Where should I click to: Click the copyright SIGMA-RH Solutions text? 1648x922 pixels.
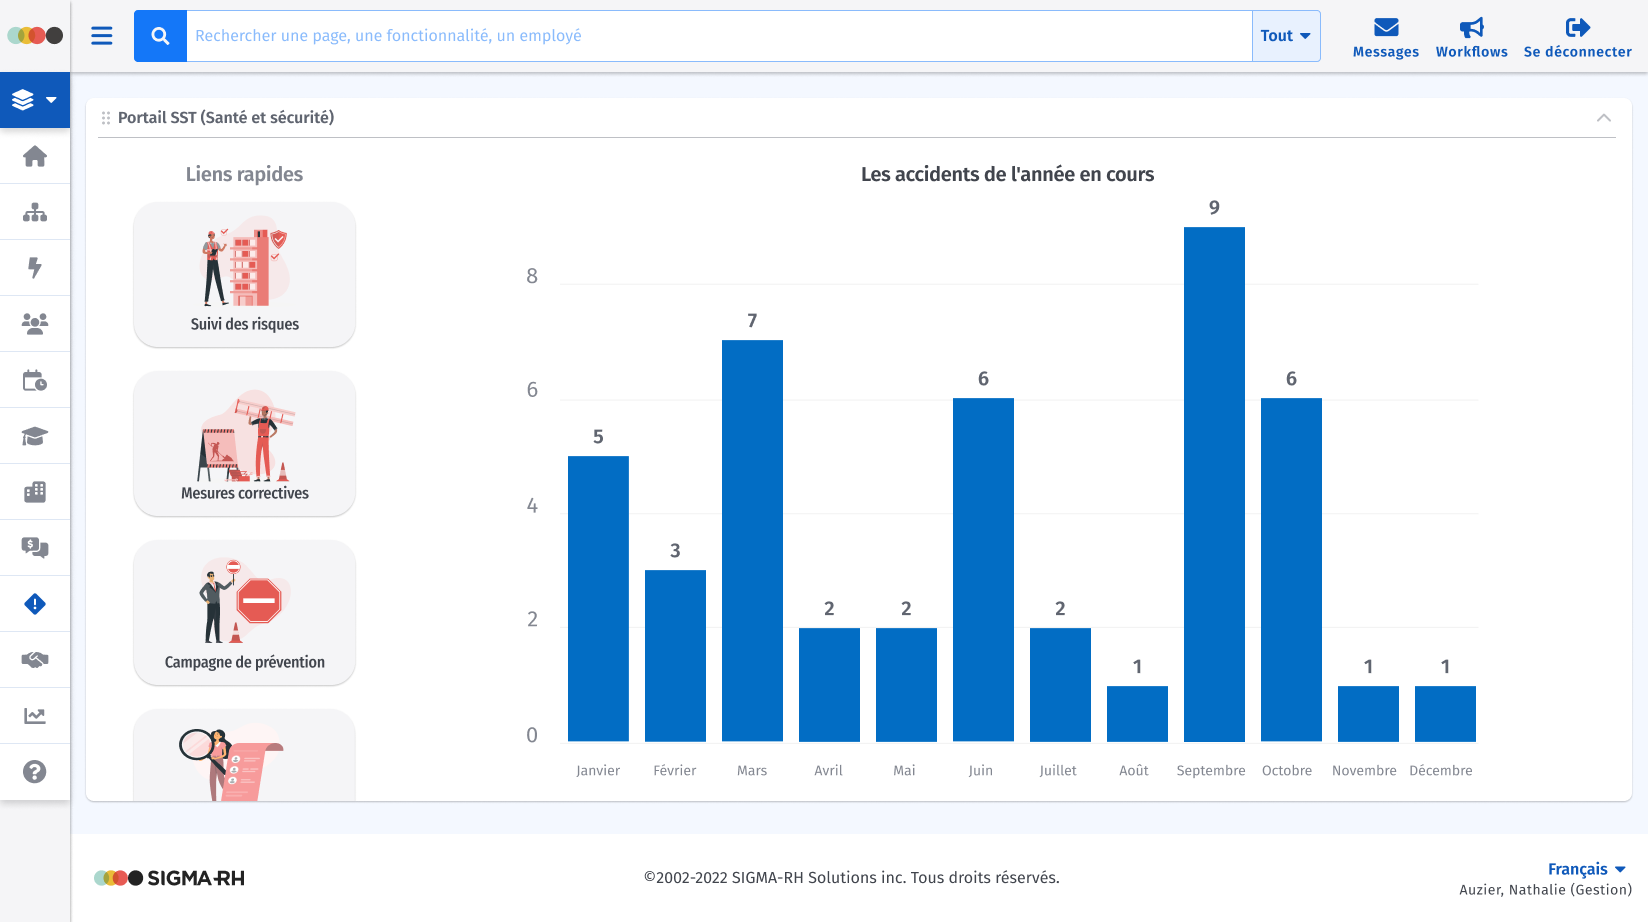852,878
